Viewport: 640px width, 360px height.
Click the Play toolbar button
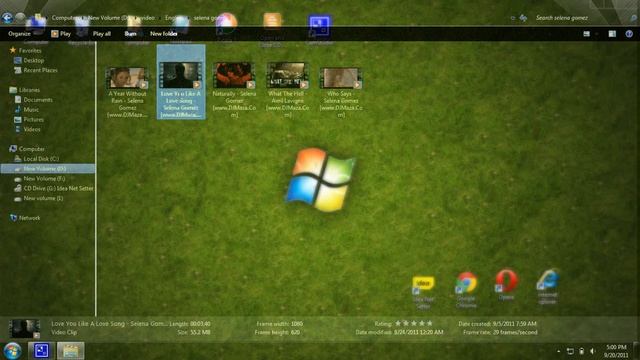tap(61, 34)
